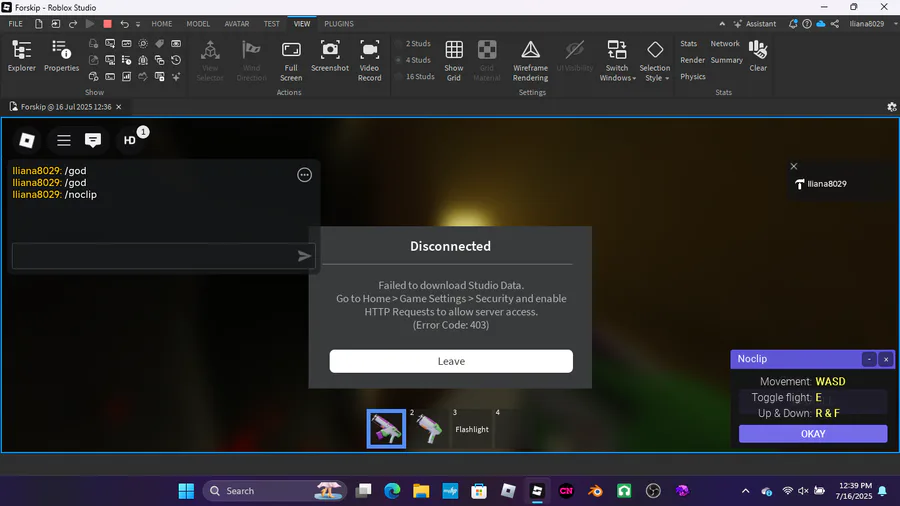Open the Assistant panel
The image size is (900, 506).
coord(755,24)
